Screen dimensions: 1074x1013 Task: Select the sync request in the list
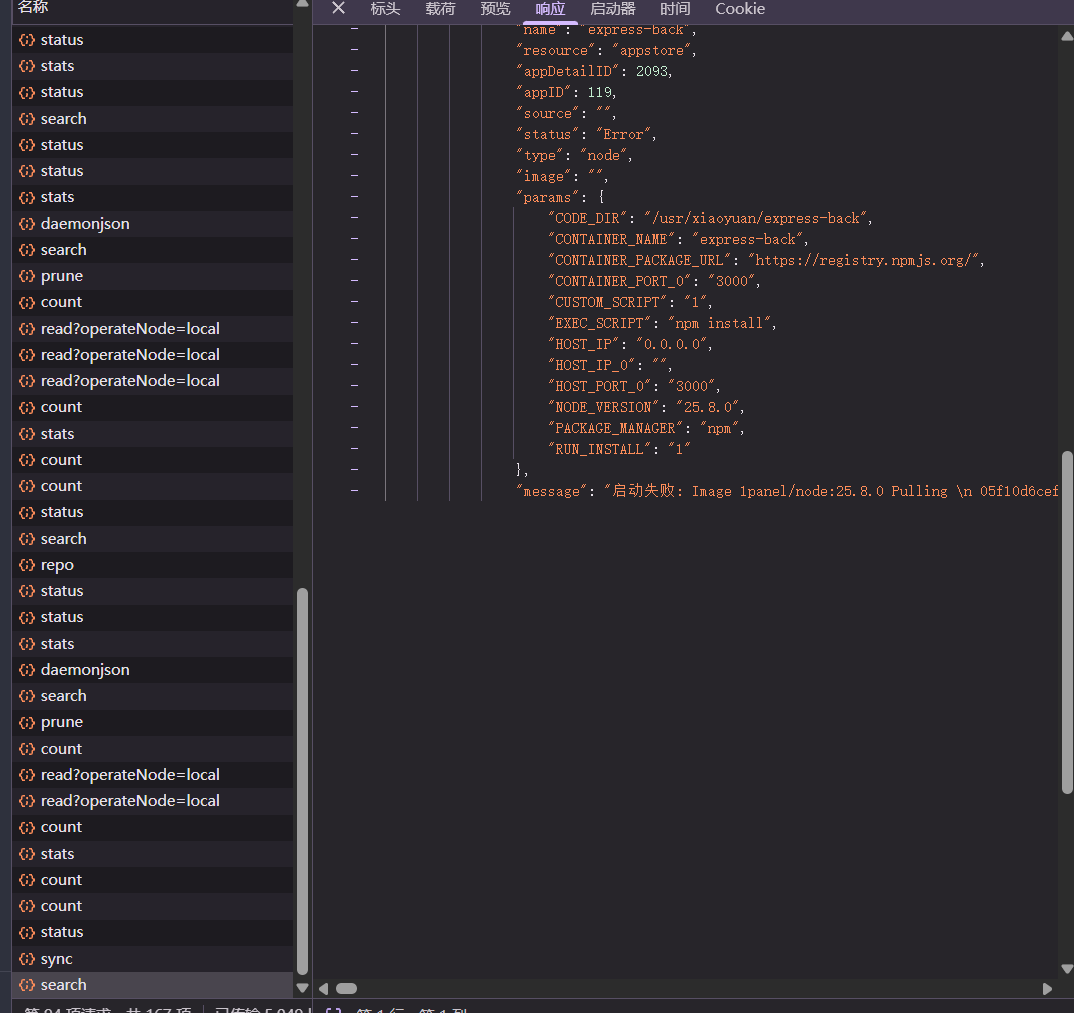(57, 959)
